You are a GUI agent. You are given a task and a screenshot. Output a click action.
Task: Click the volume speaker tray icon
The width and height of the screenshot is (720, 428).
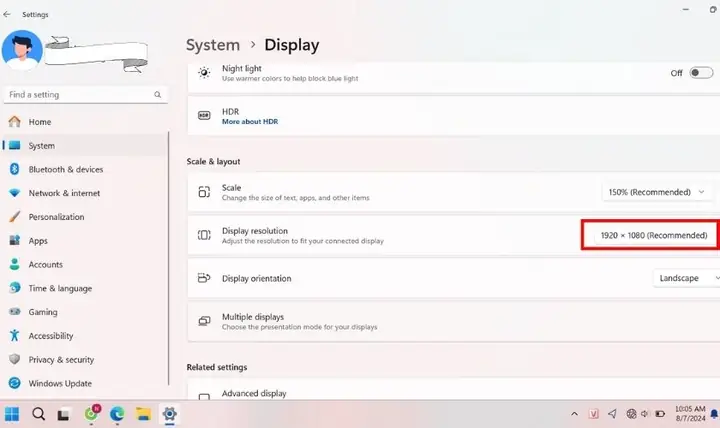[645, 414]
